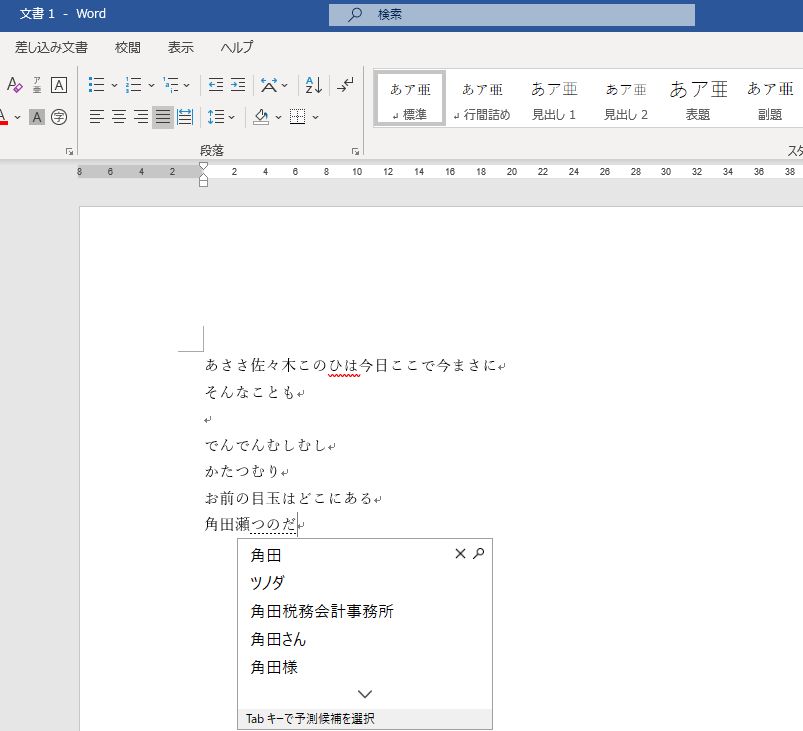Align text right
Screen dimensions: 803x731
141,117
